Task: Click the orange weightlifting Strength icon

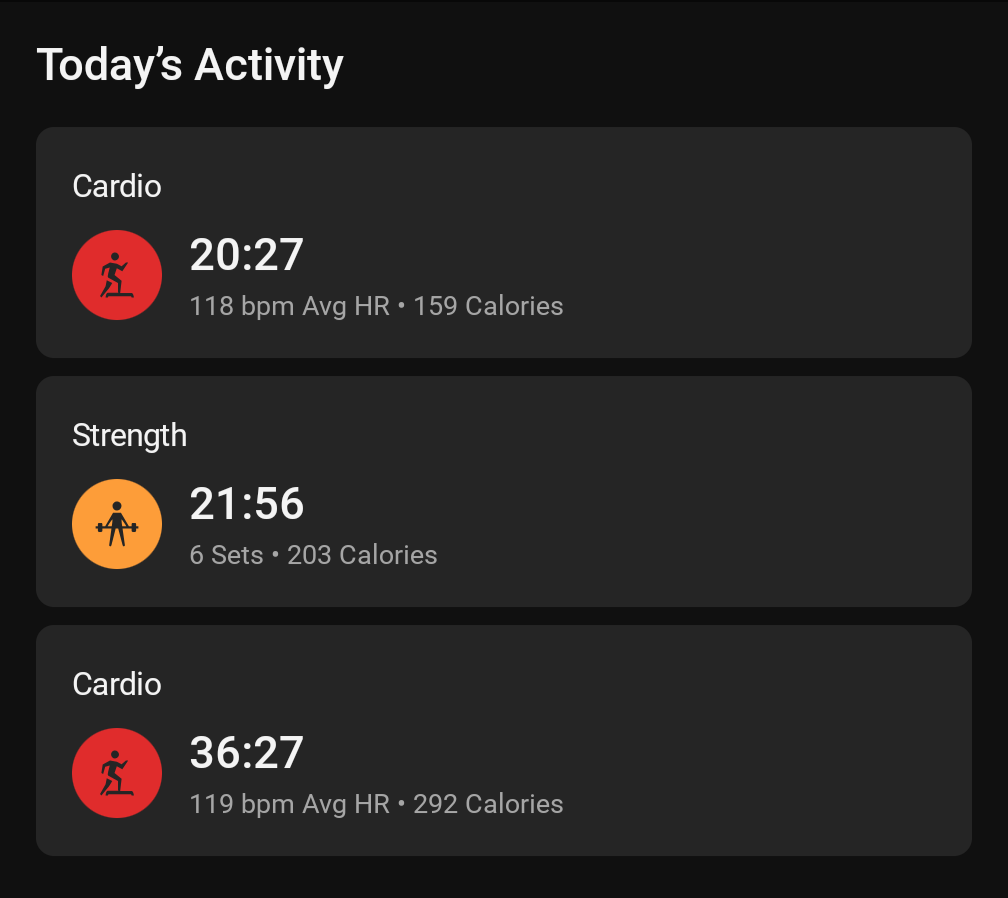Action: [116, 524]
